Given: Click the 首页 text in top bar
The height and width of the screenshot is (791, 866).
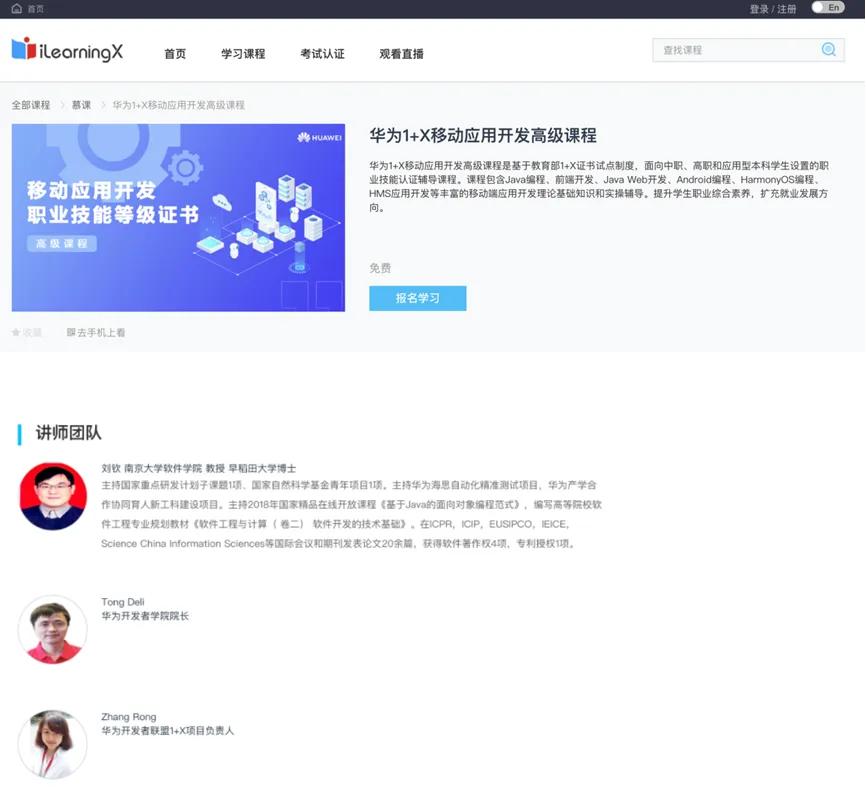Looking at the screenshot, I should point(36,9).
